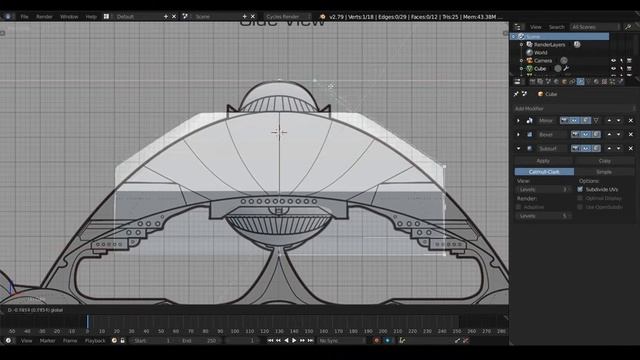Screen dimensions: 640x360
Task: Toggle Camera viewport visibility eye
Action: coord(613,60)
